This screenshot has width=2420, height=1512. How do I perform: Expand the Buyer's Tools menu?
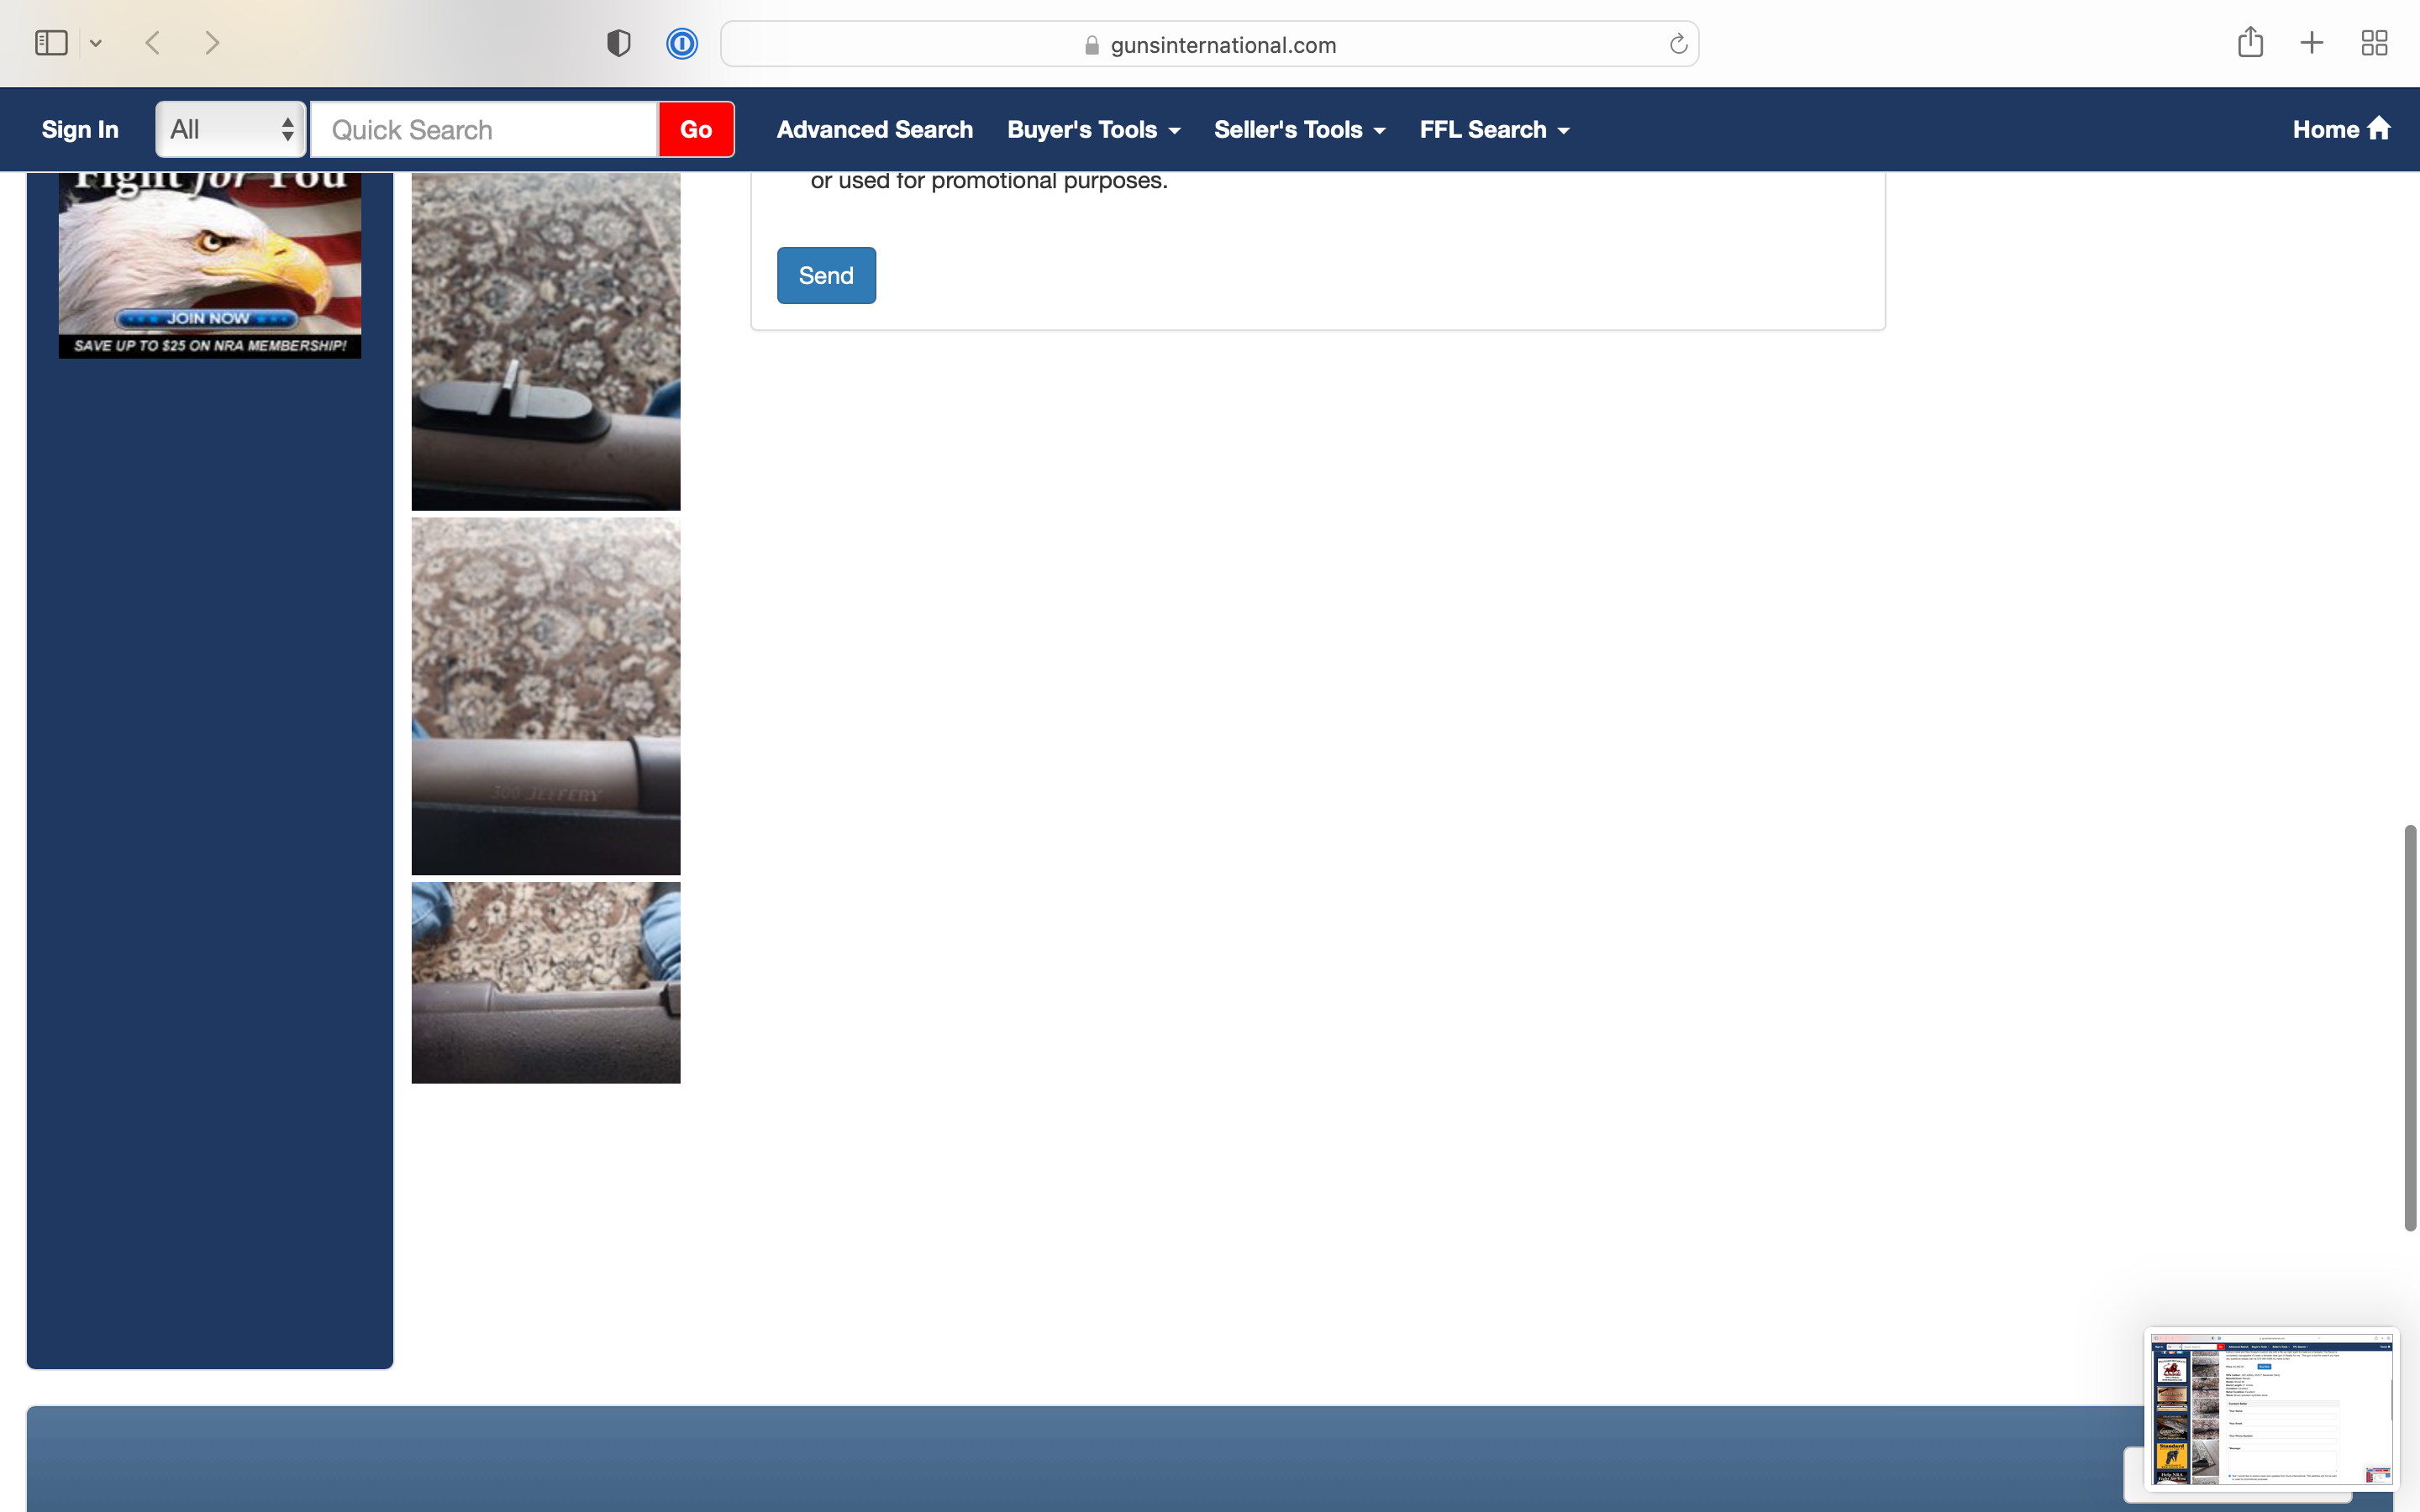point(1093,130)
